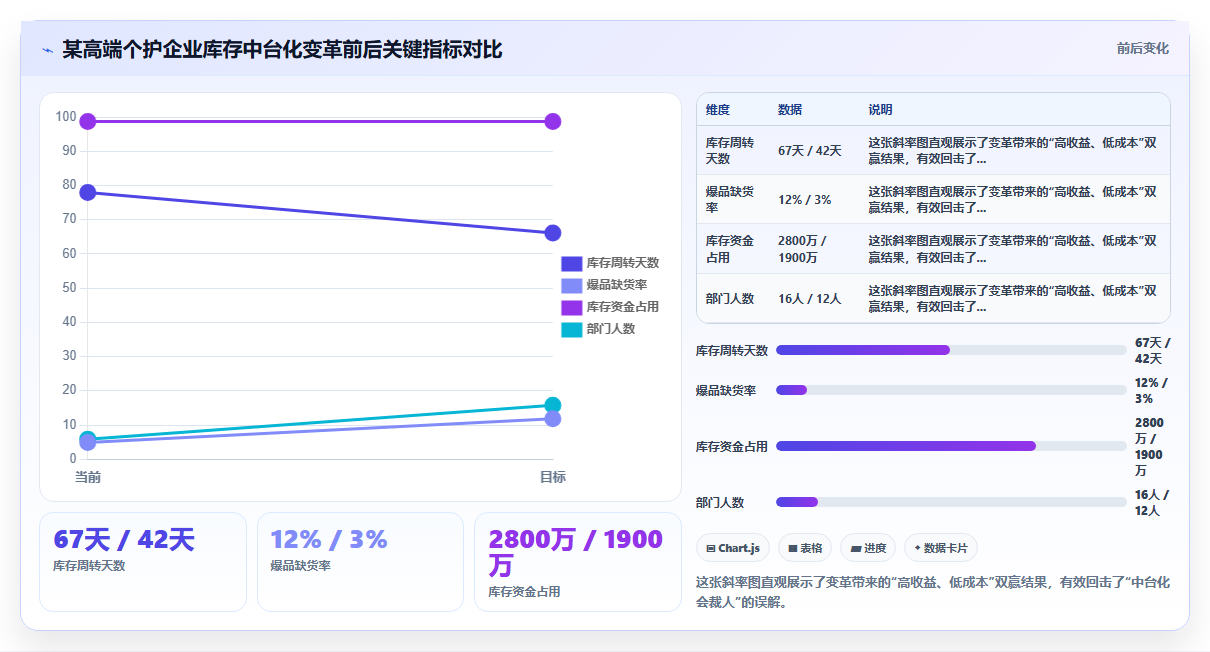Click the Chart.js tag chip
The height and width of the screenshot is (652, 1210).
pos(733,548)
